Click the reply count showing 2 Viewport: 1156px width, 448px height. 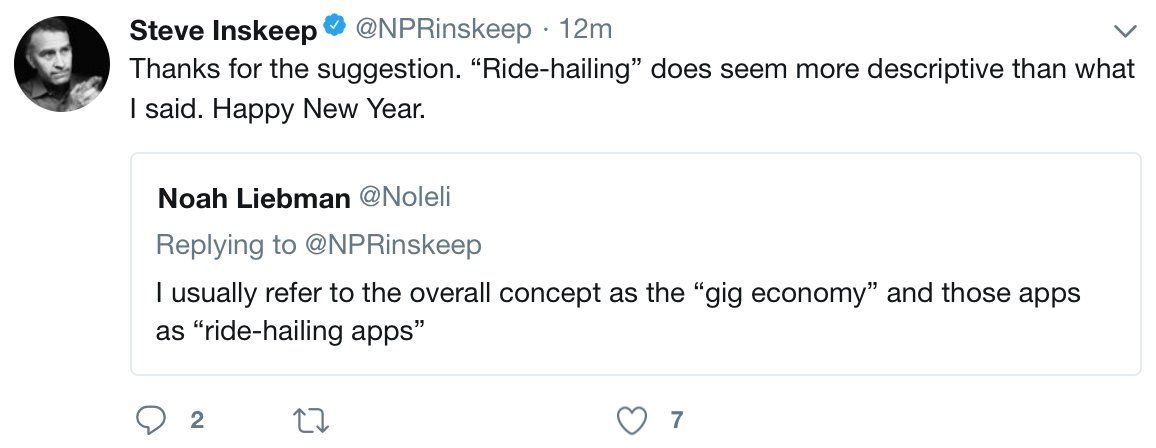(x=197, y=420)
